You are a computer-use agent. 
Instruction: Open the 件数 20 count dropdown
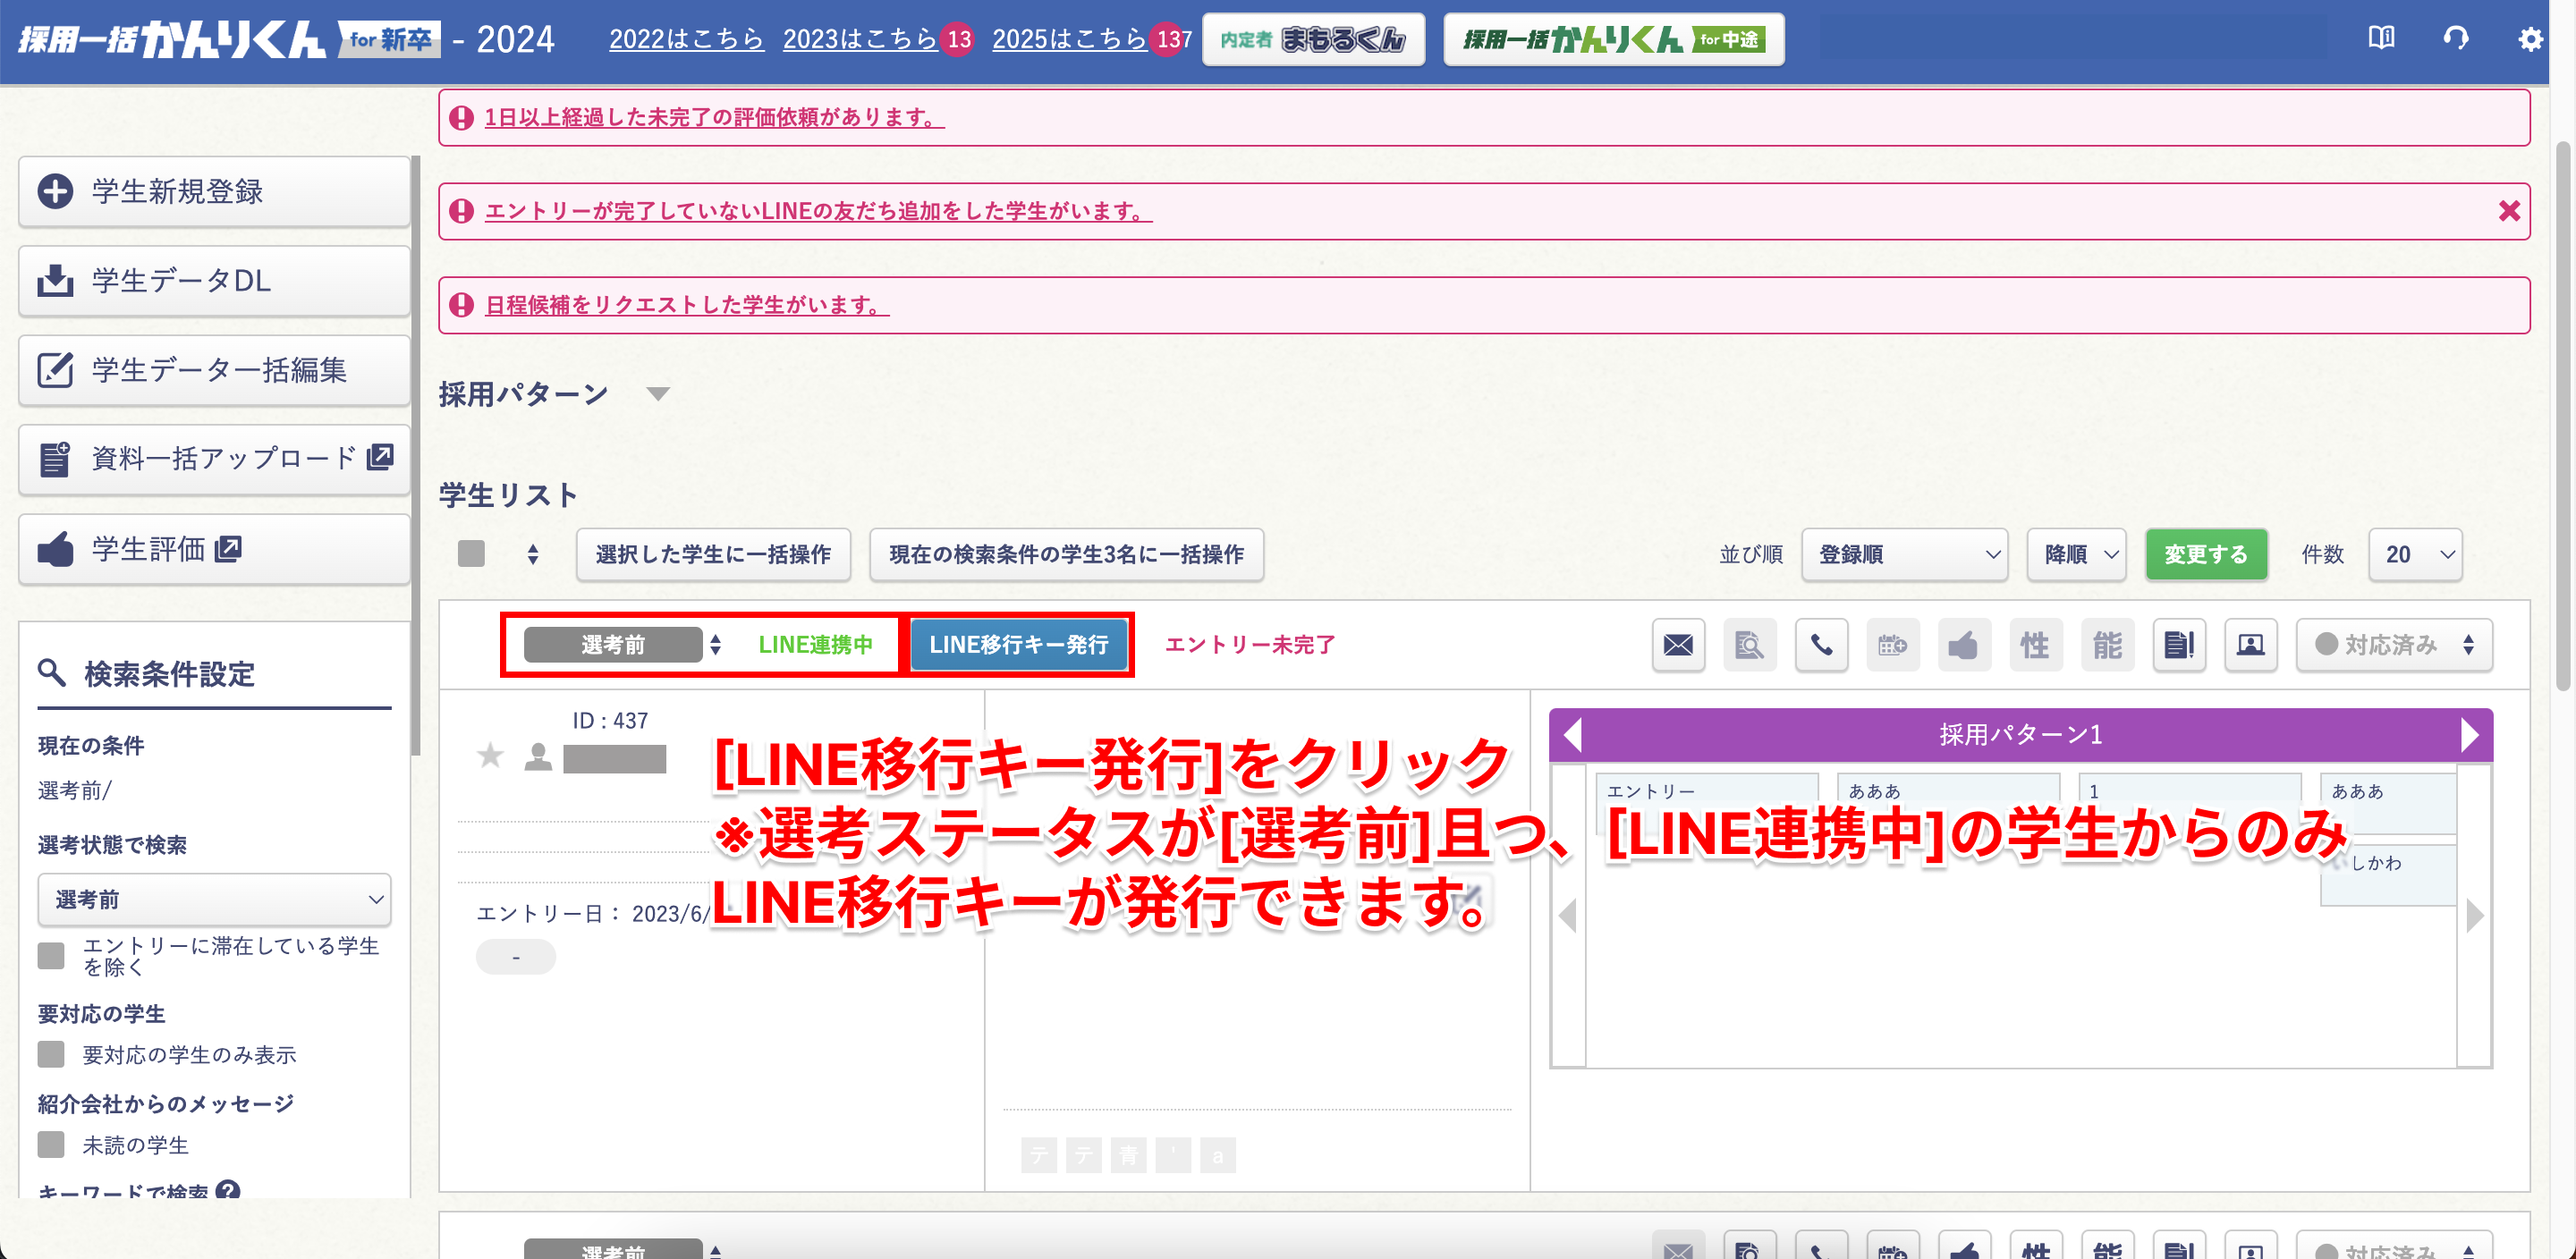click(x=2415, y=554)
